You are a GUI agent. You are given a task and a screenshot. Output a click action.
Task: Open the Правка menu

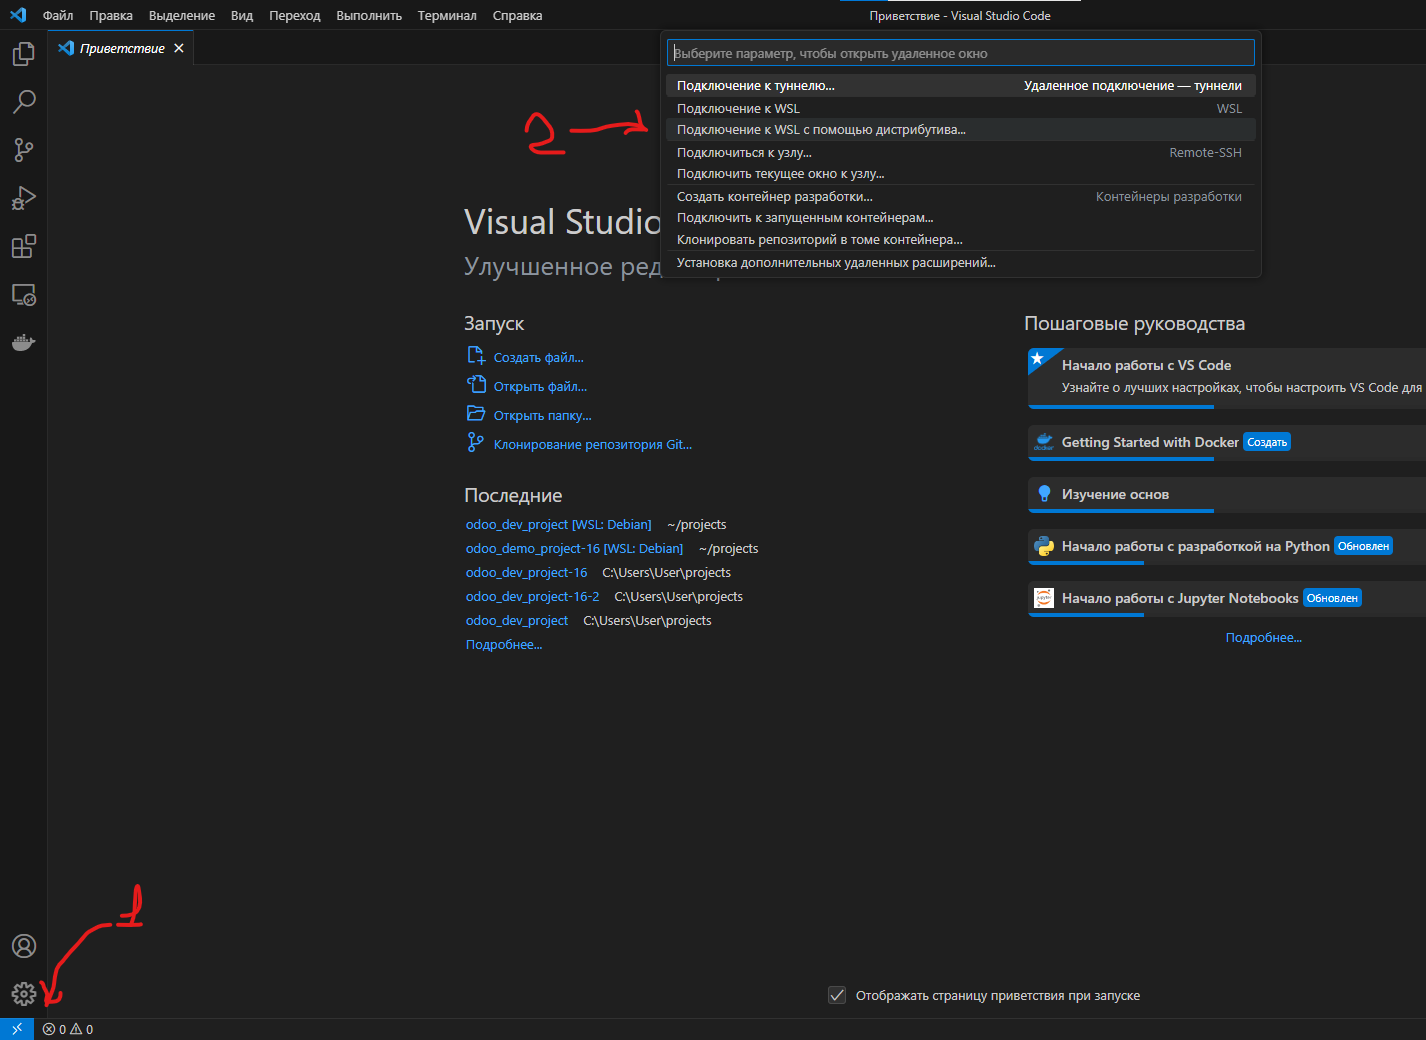click(x=111, y=15)
